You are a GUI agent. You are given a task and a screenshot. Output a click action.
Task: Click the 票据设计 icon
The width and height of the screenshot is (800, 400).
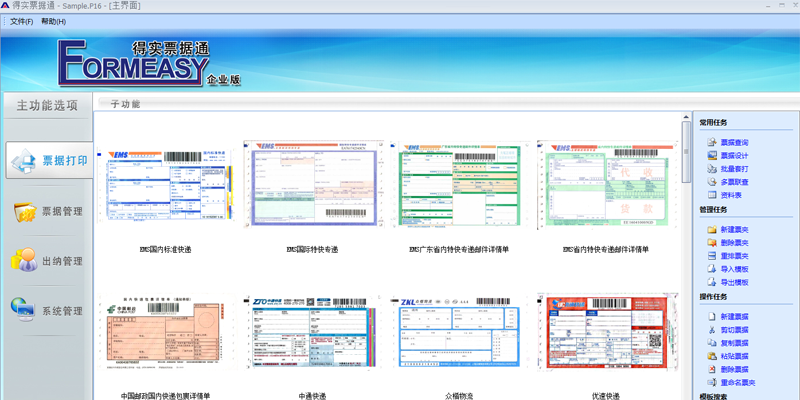click(x=712, y=156)
